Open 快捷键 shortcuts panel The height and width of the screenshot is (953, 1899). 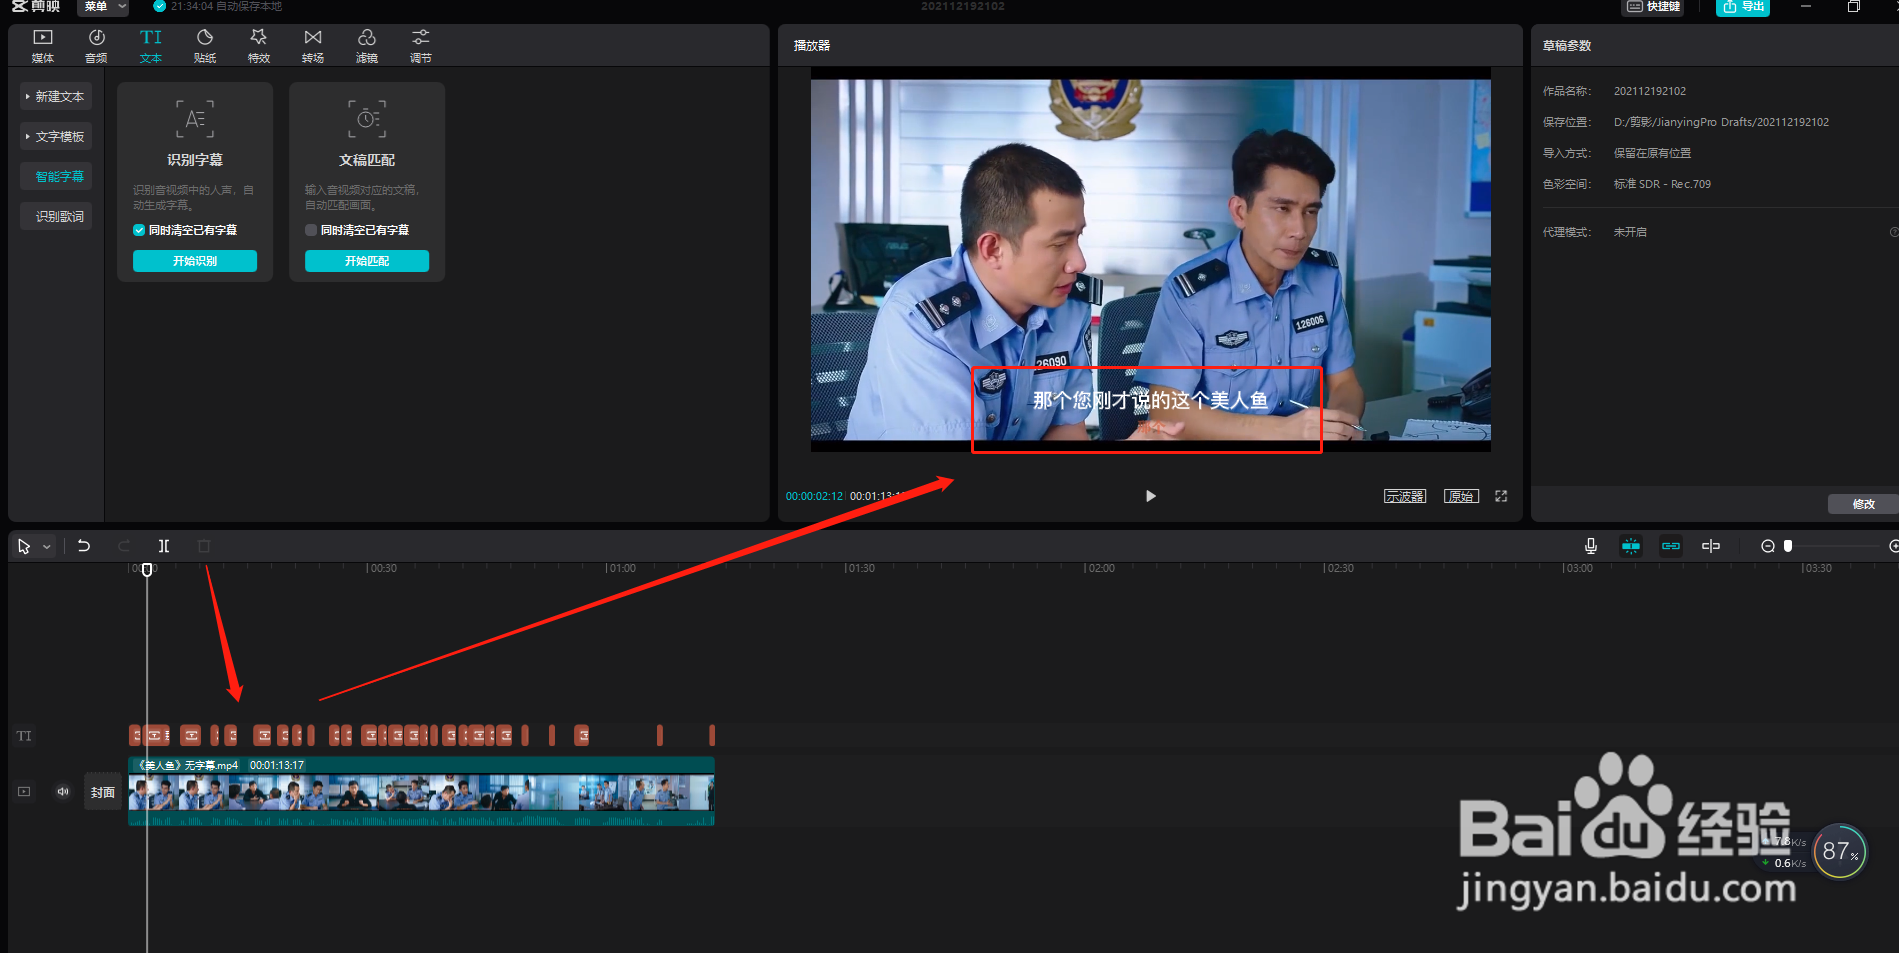1652,7
